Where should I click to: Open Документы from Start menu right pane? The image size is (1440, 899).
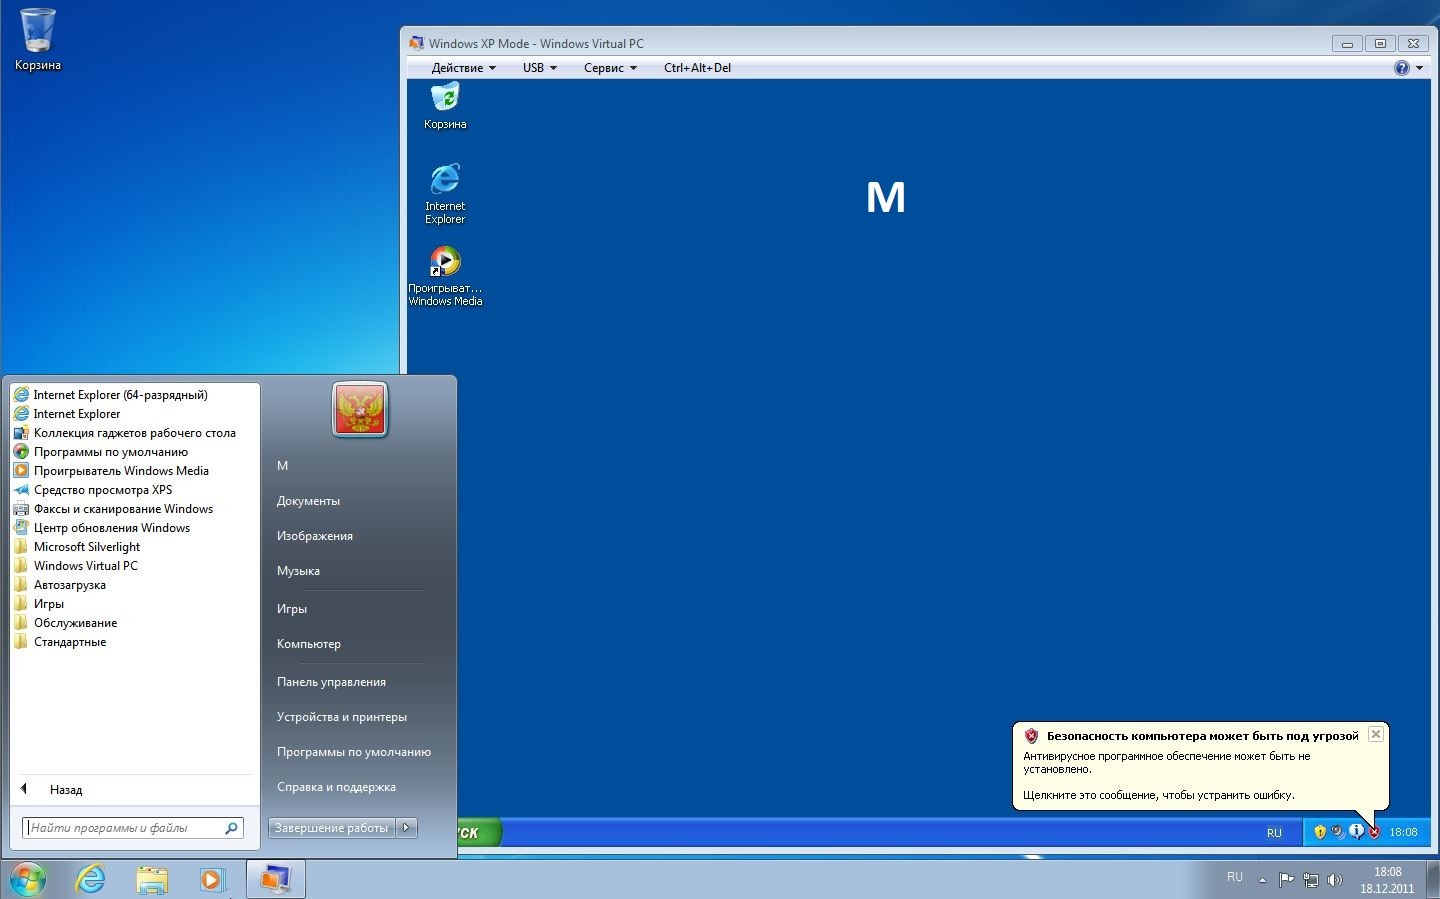point(308,501)
